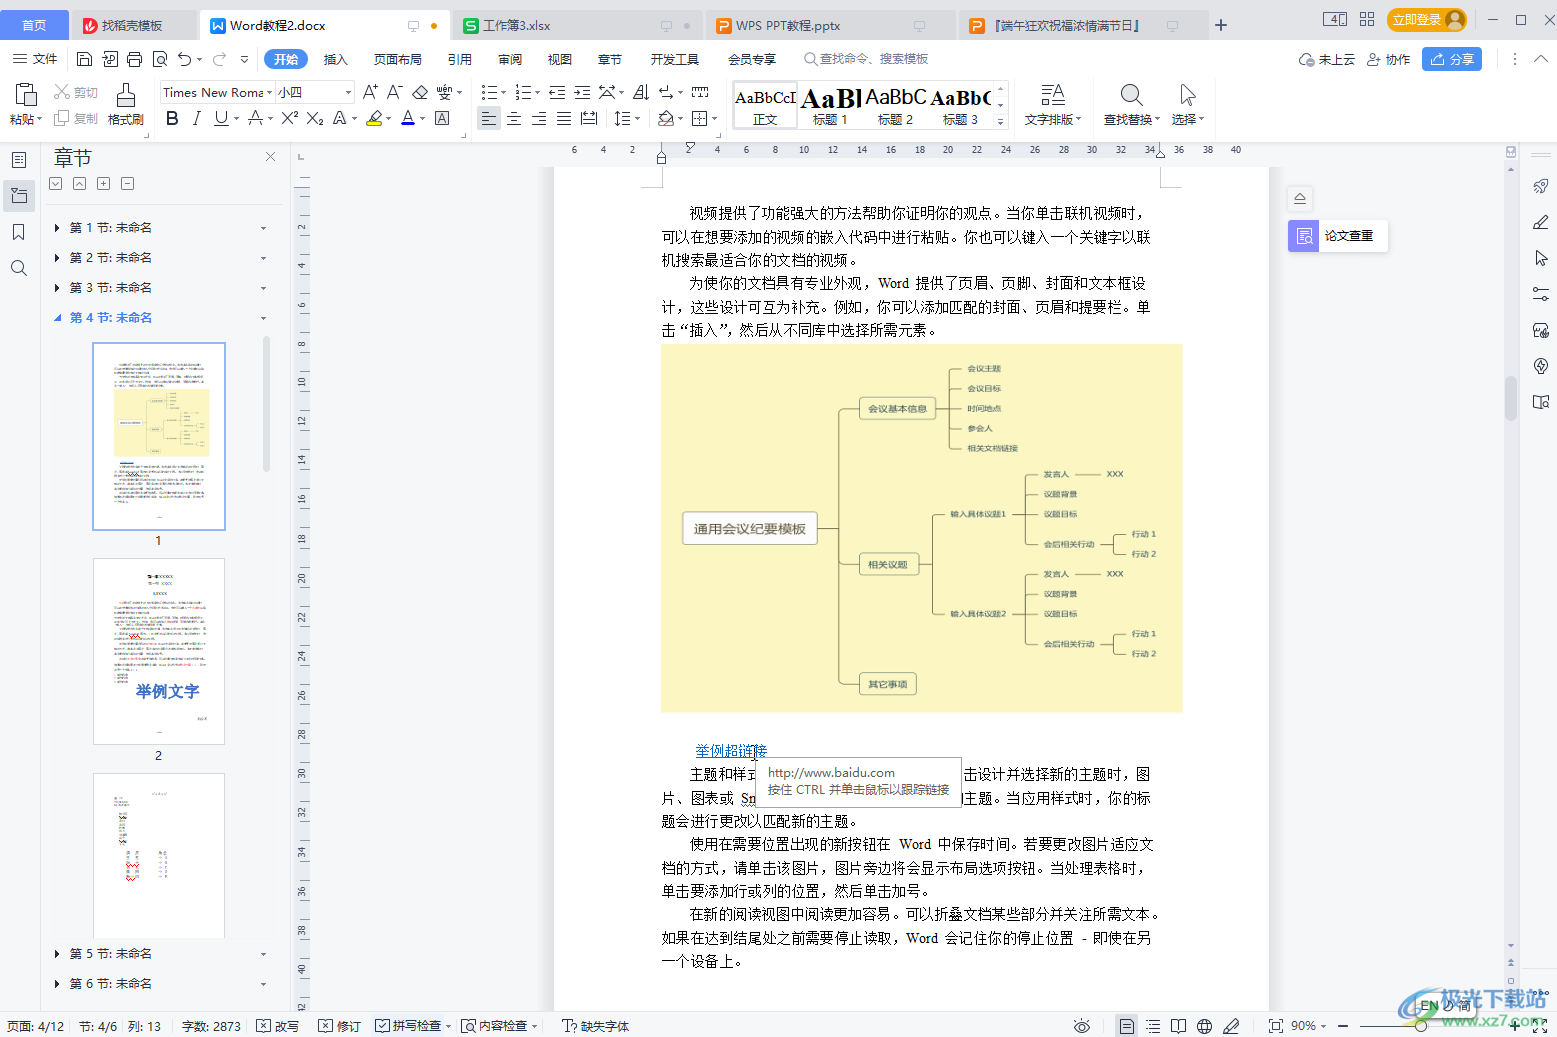Image resolution: width=1557 pixels, height=1037 pixels.
Task: Open Print Preview icon
Action: click(x=160, y=59)
